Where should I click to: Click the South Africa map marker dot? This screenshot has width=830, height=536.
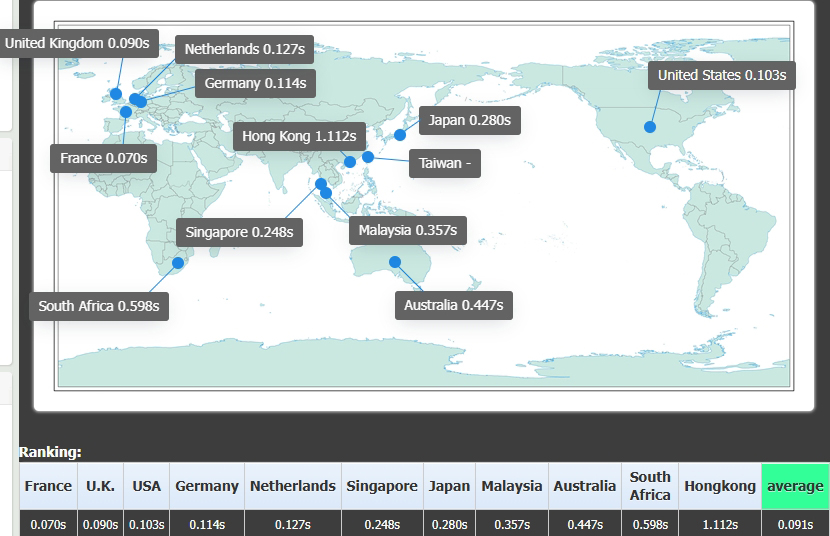[x=178, y=263]
